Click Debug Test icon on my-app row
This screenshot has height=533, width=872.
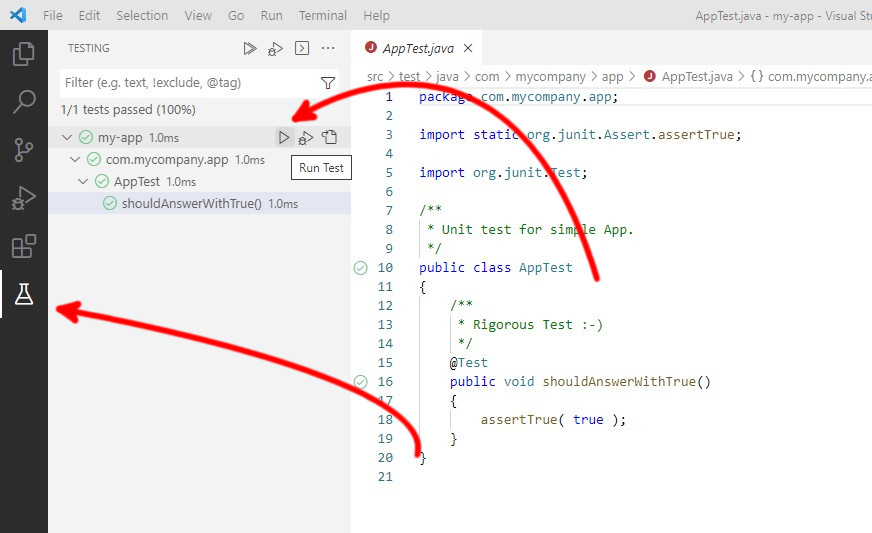[x=307, y=138]
